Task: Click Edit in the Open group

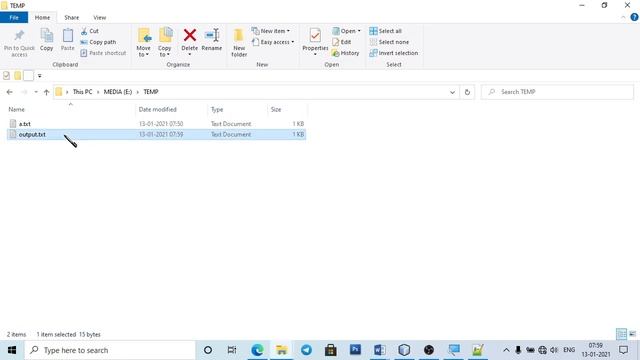Action: click(x=342, y=42)
